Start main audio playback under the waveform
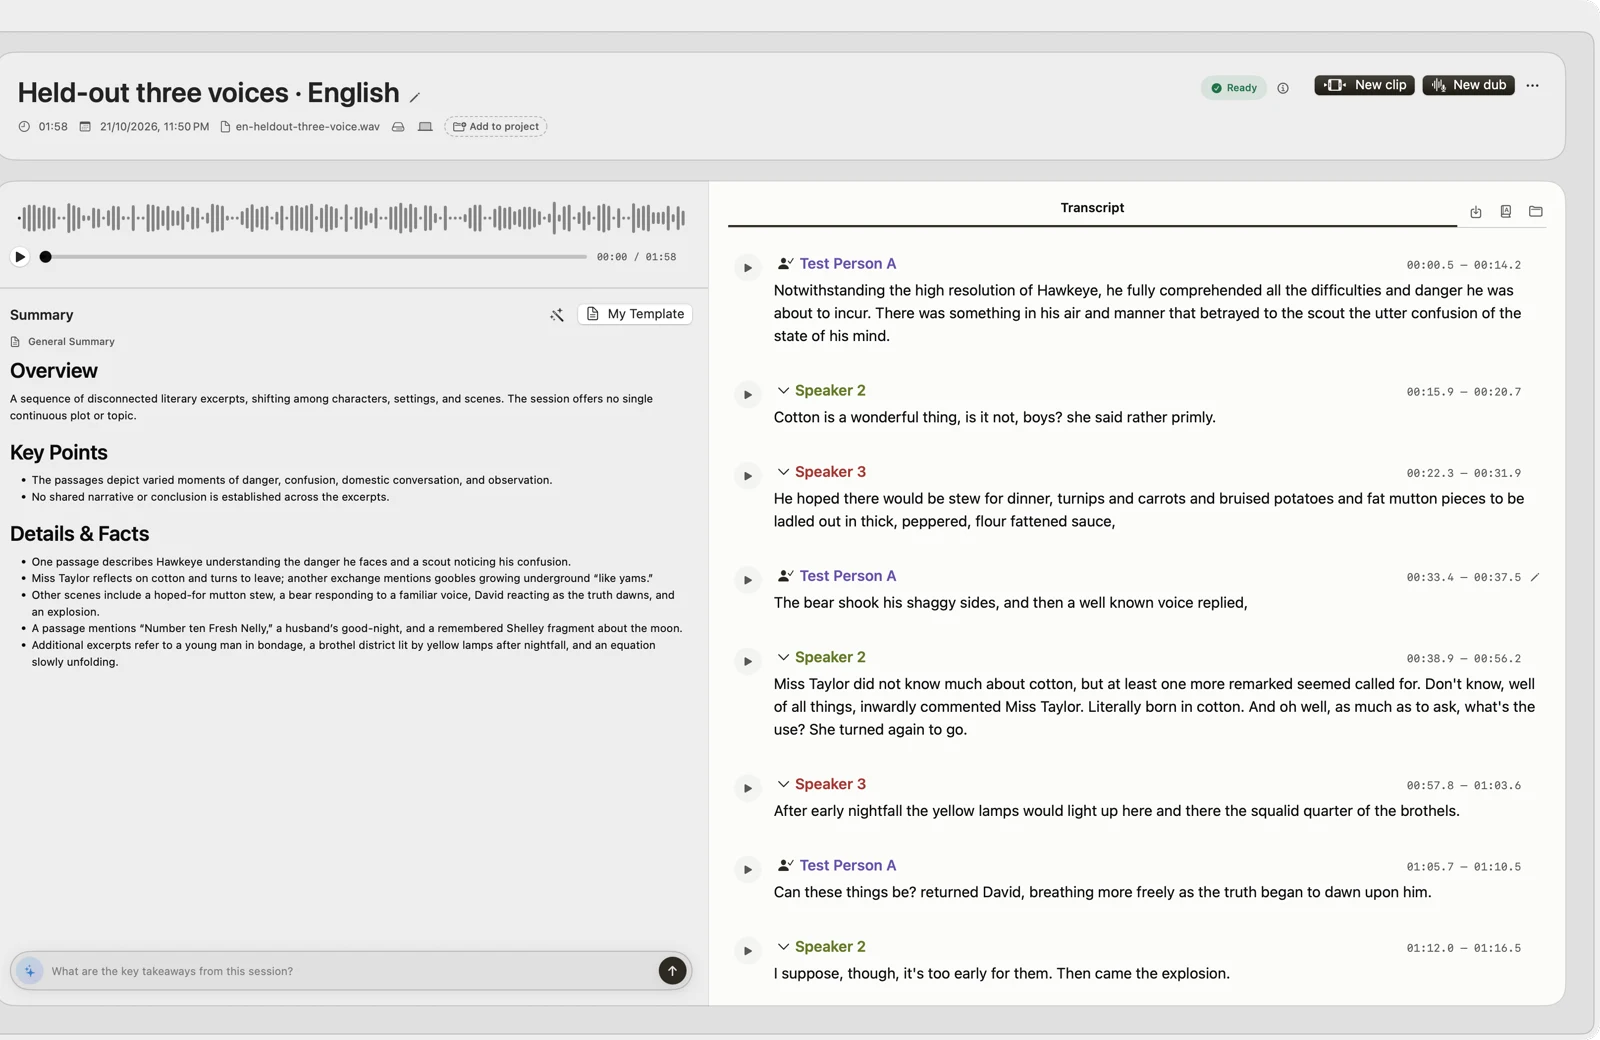Image resolution: width=1600 pixels, height=1040 pixels. coord(20,257)
